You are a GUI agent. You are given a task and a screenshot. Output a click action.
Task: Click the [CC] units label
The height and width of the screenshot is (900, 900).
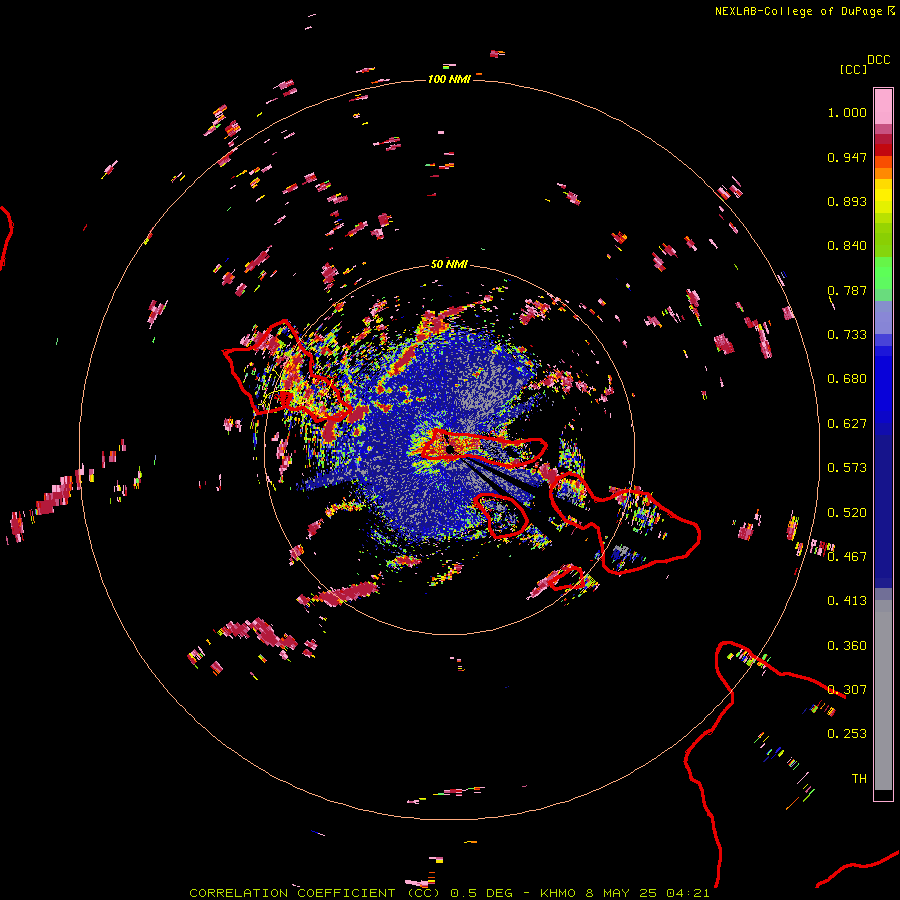pyautogui.click(x=853, y=69)
